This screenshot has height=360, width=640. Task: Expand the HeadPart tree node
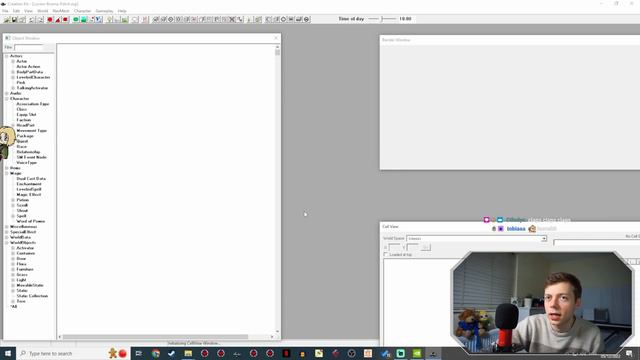13,125
